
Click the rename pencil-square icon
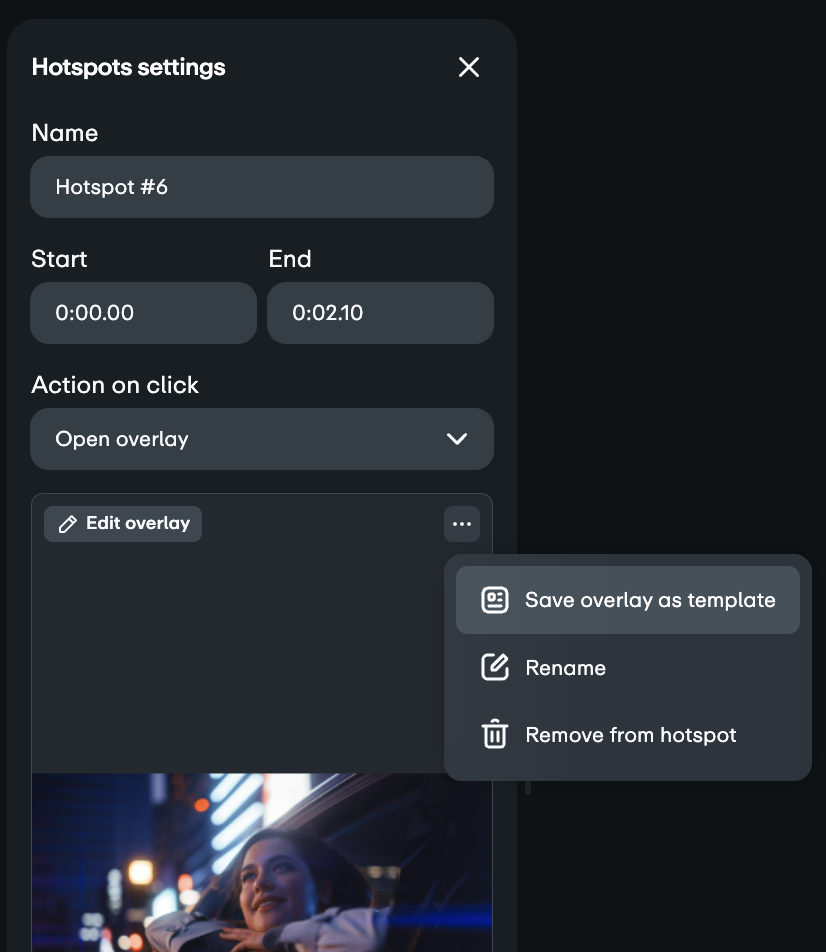tap(495, 668)
